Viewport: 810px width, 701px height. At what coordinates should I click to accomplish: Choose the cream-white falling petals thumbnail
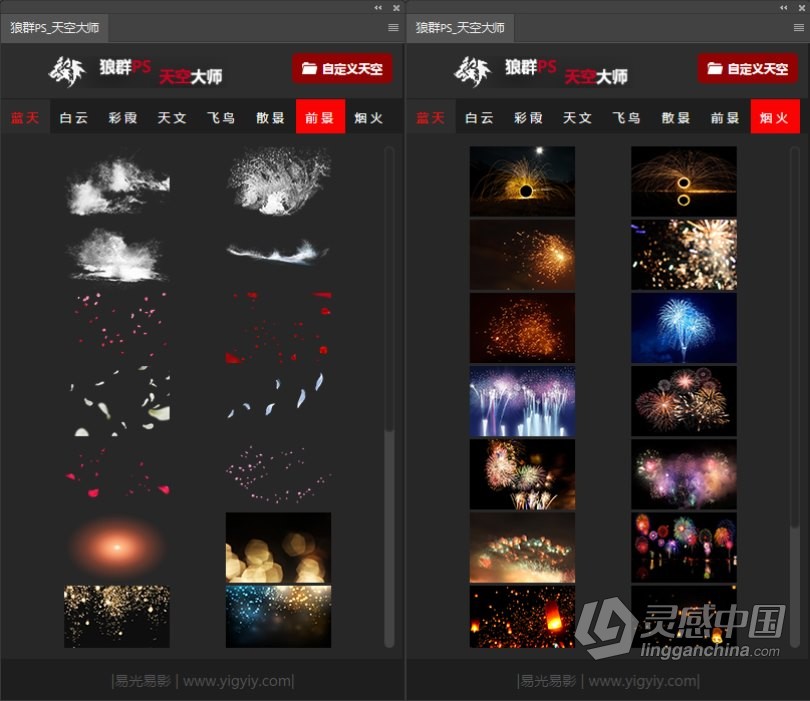(117, 402)
